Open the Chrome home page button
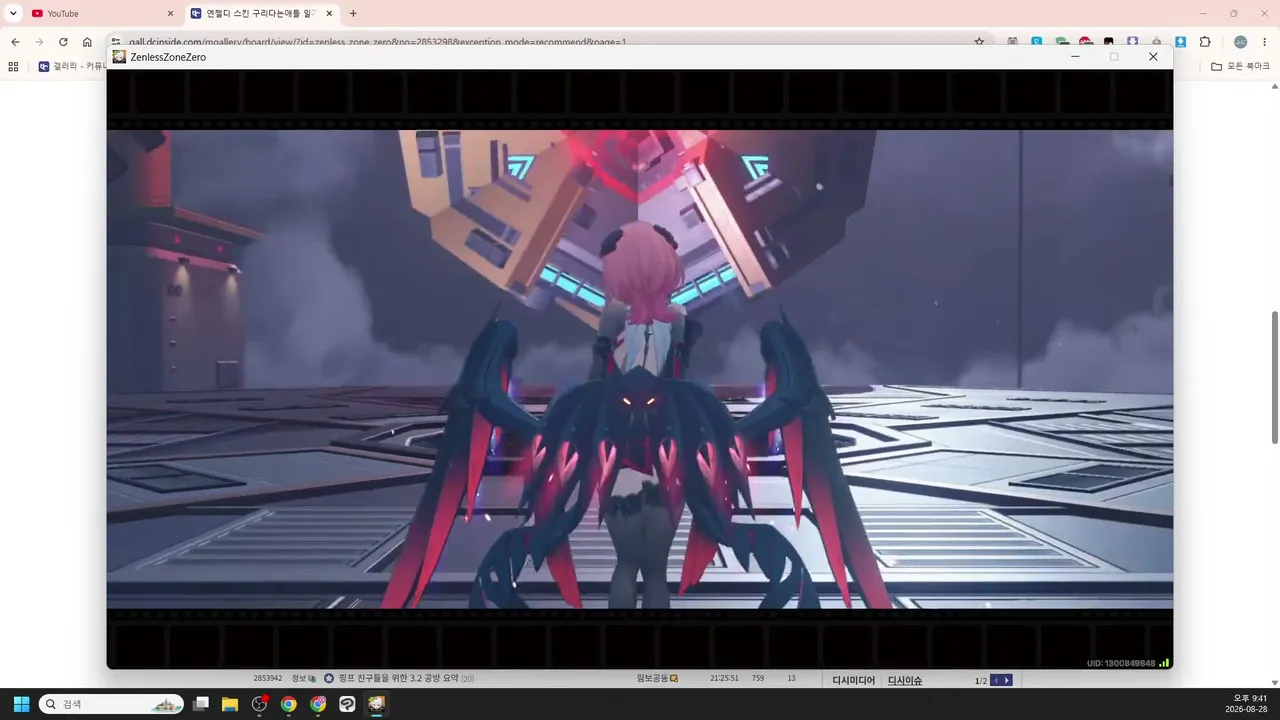Viewport: 1280px width, 720px height. click(87, 42)
